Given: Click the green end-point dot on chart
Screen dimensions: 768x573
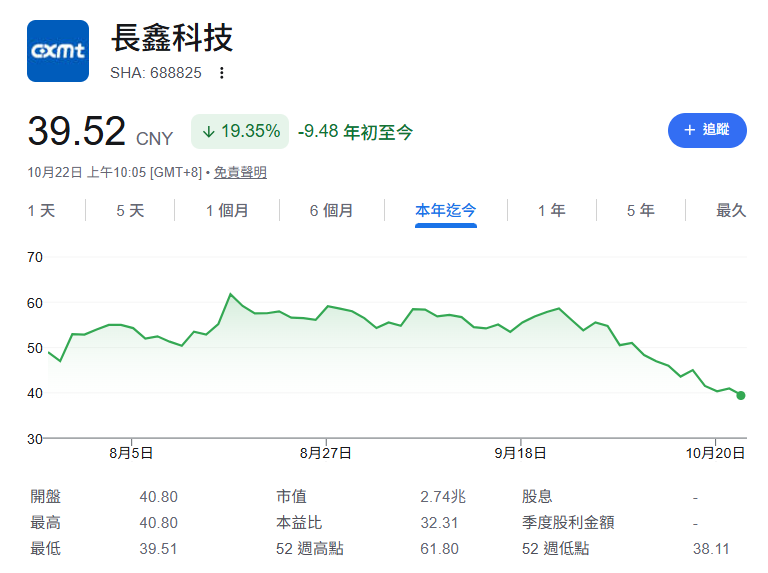Looking at the screenshot, I should point(741,395).
